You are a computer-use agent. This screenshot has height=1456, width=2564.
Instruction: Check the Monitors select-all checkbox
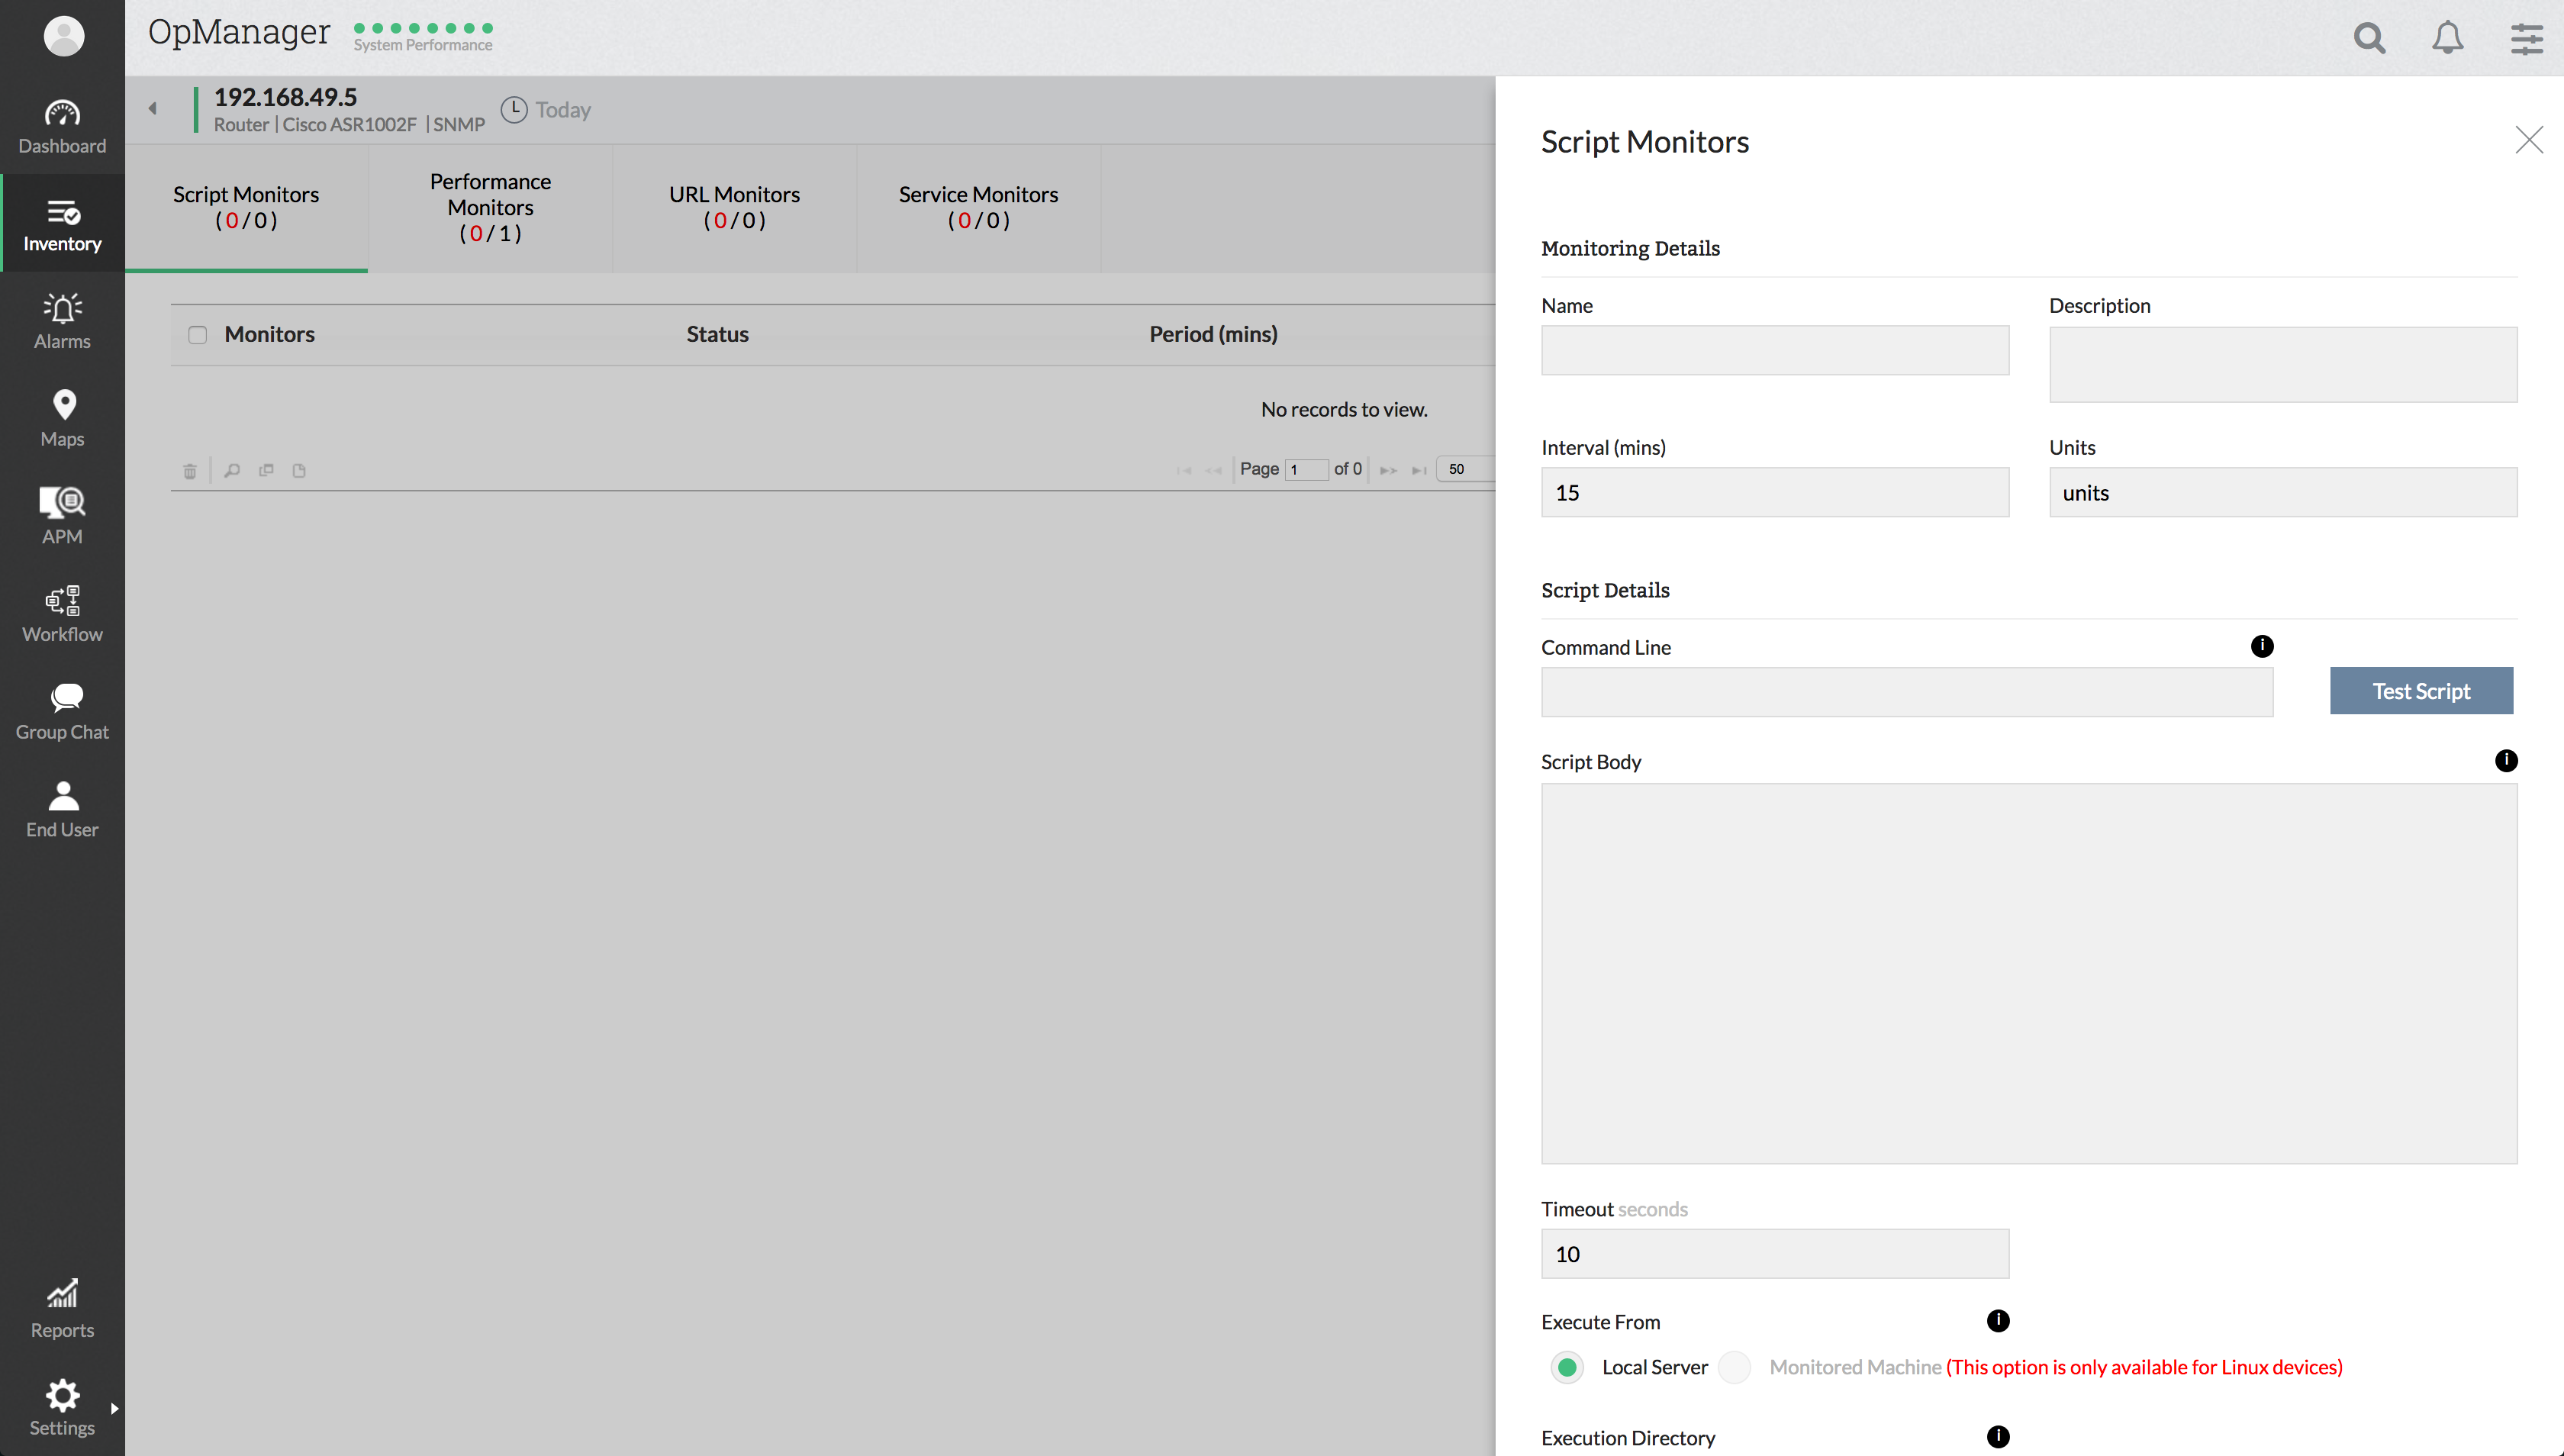197,335
